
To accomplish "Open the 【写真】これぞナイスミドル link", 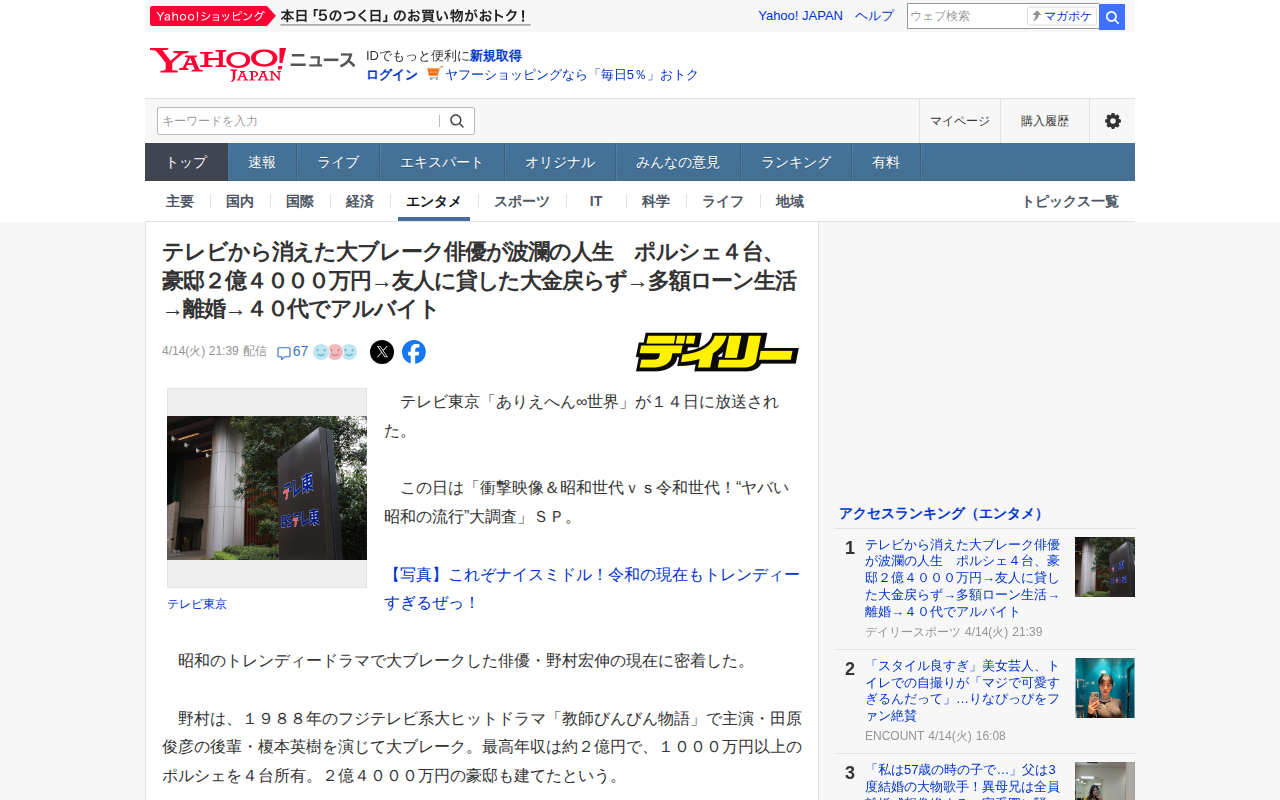I will coord(592,589).
